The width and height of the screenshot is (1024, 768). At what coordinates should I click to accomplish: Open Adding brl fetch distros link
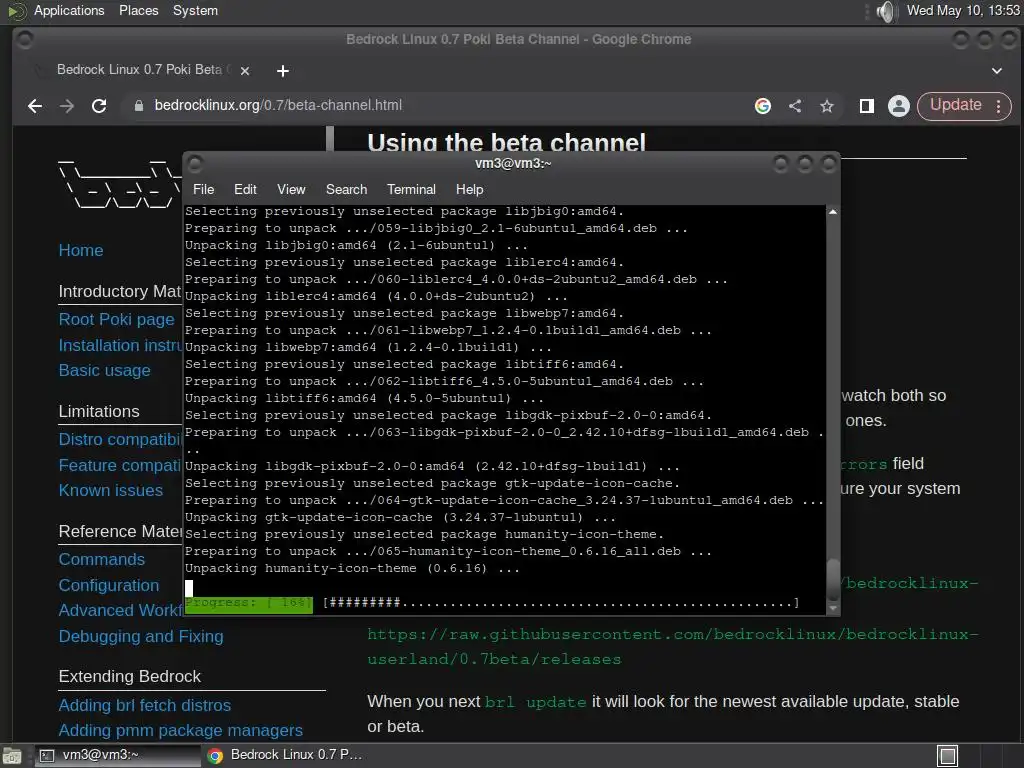tap(145, 705)
